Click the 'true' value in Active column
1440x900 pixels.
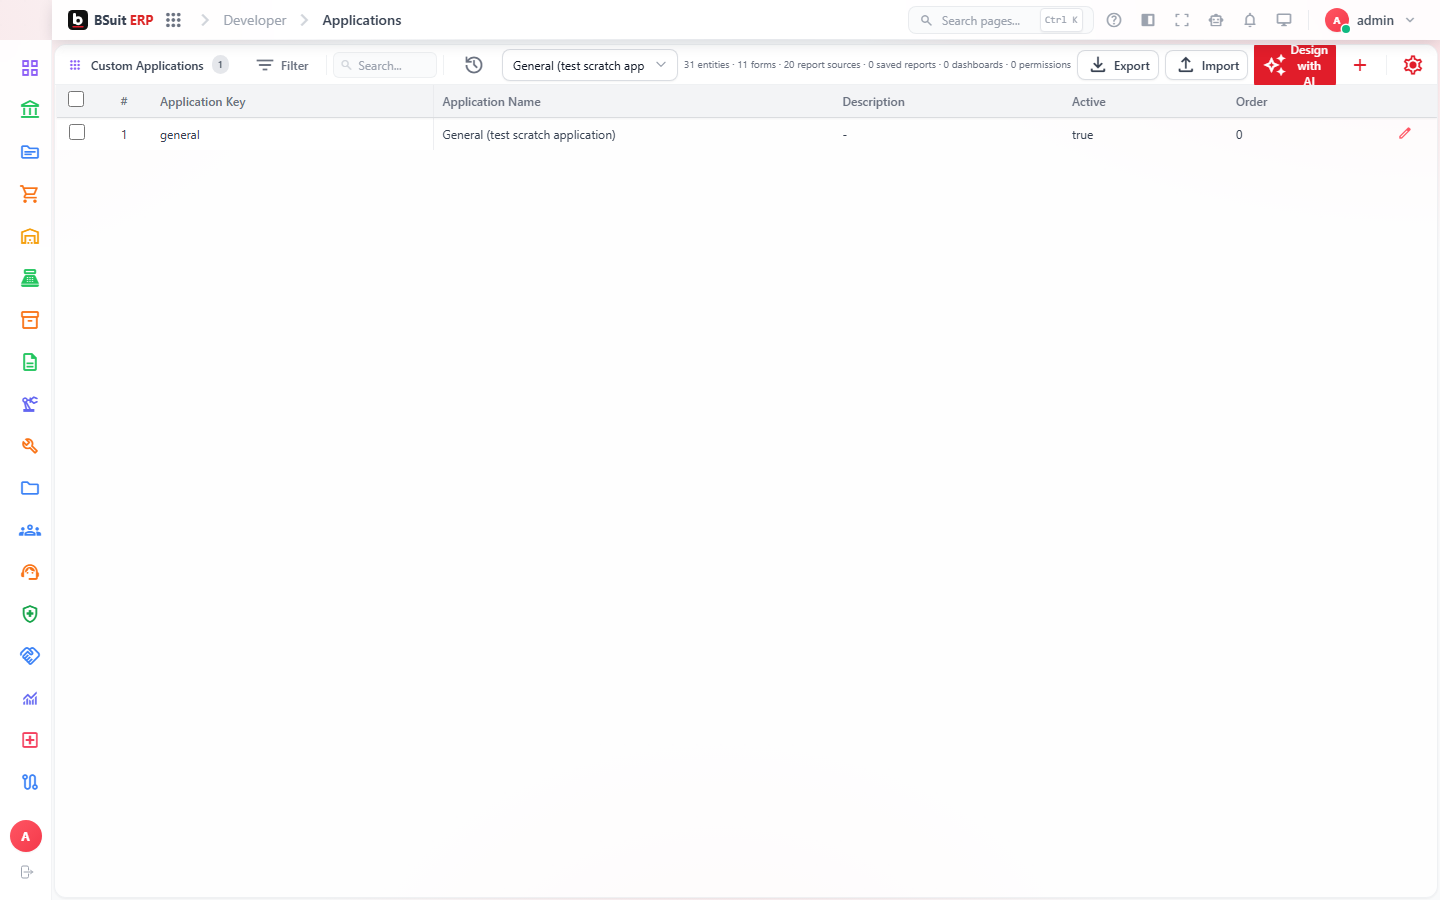(x=1082, y=135)
